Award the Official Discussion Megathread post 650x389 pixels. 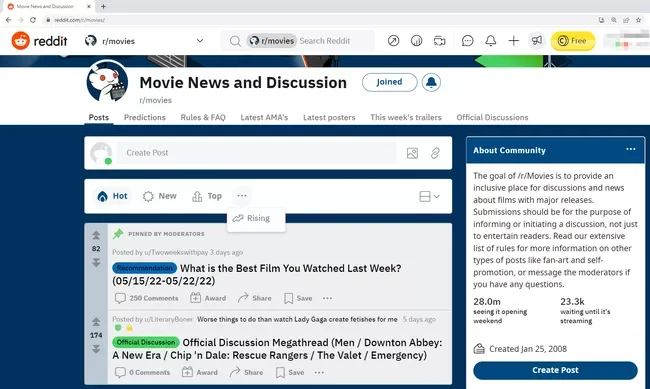point(200,372)
